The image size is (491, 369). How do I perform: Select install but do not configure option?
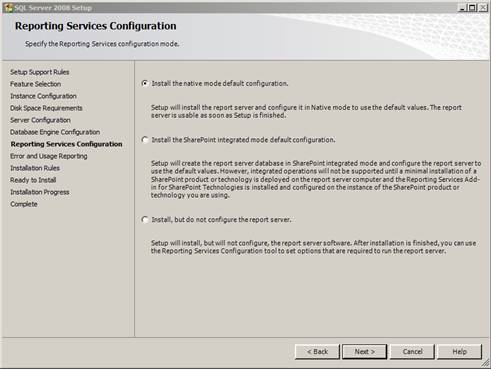[145, 220]
